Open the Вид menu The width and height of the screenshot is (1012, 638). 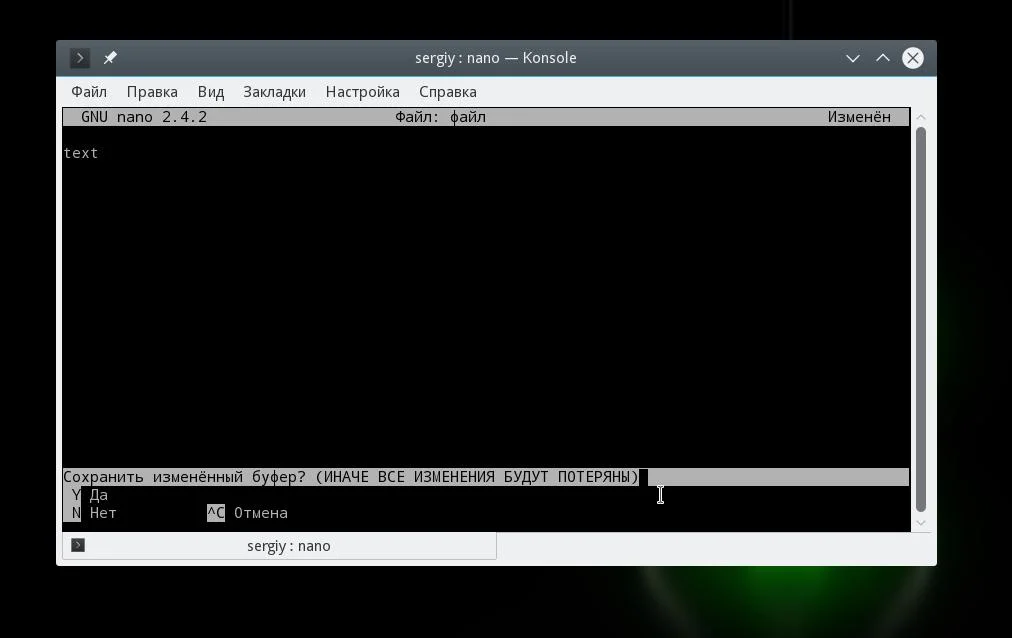pyautogui.click(x=210, y=92)
